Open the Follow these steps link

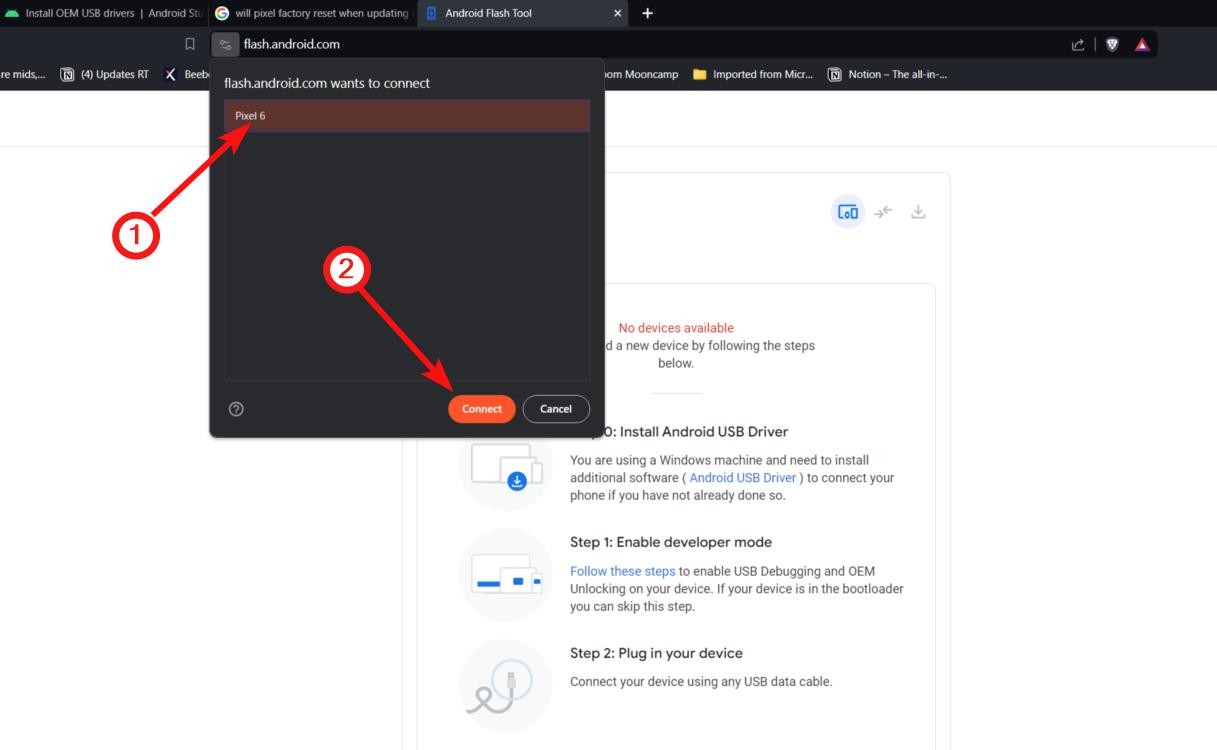[x=622, y=571]
